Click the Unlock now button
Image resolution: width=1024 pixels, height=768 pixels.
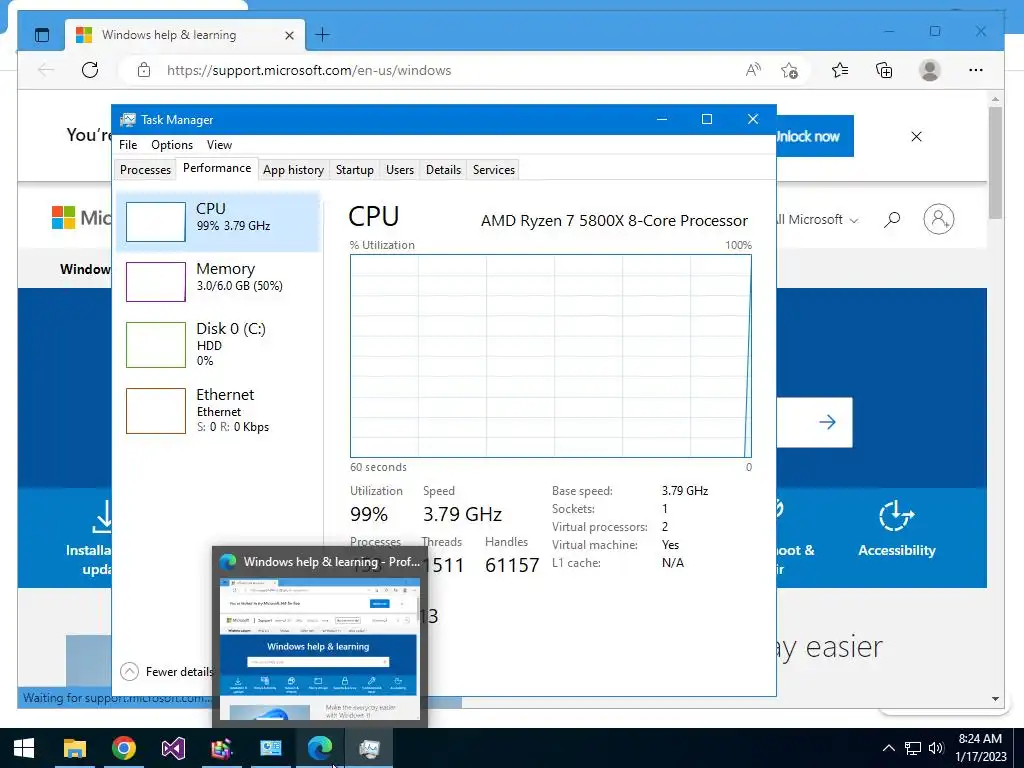pos(814,136)
